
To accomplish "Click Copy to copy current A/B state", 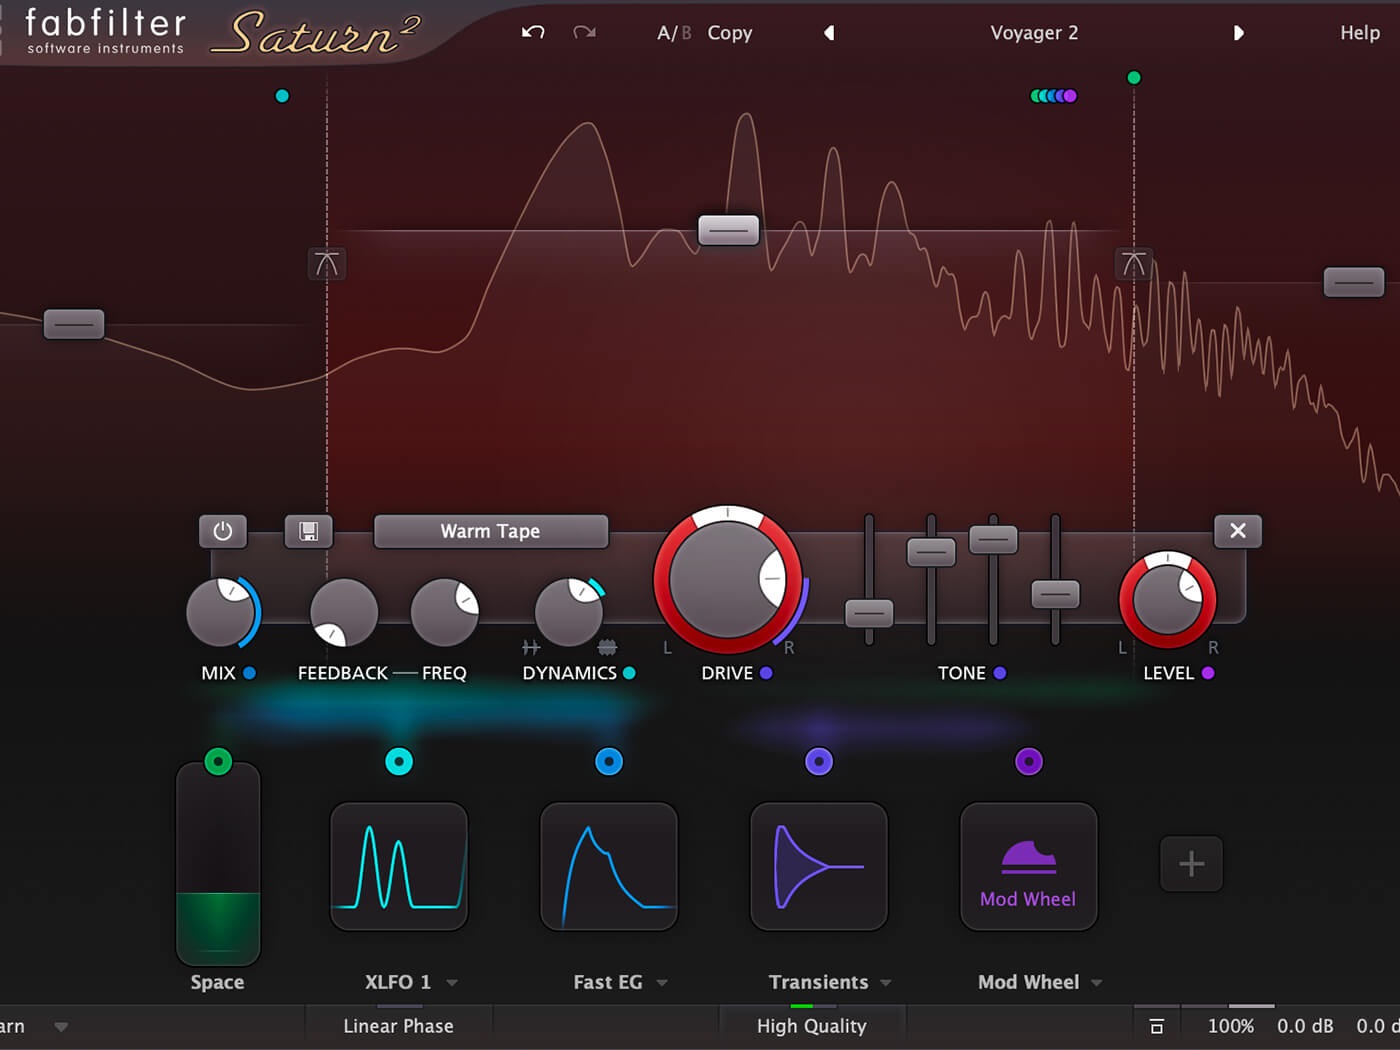I will point(729,32).
